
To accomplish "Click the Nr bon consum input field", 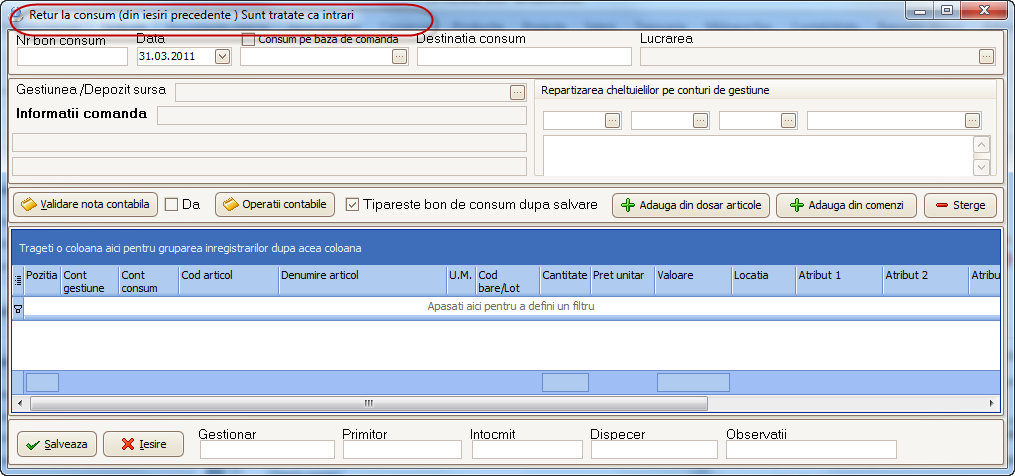I will 72,57.
